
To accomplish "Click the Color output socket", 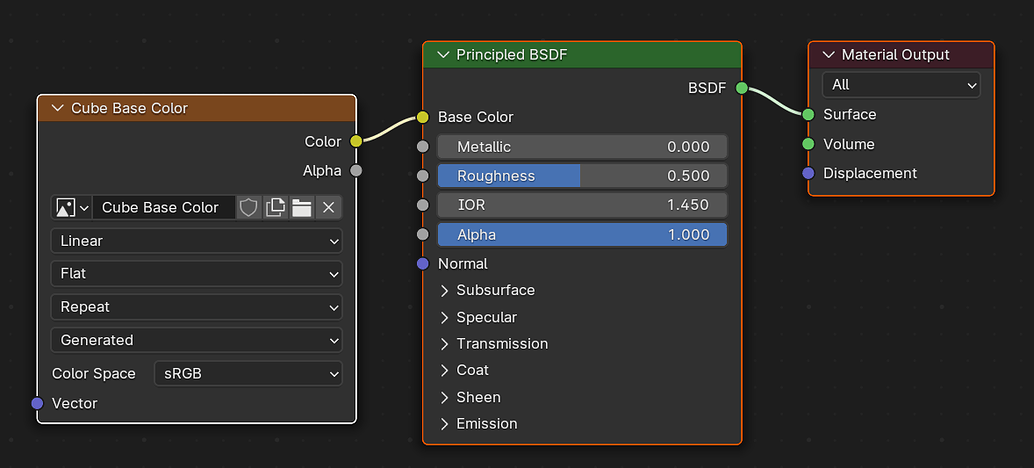I will pos(356,141).
